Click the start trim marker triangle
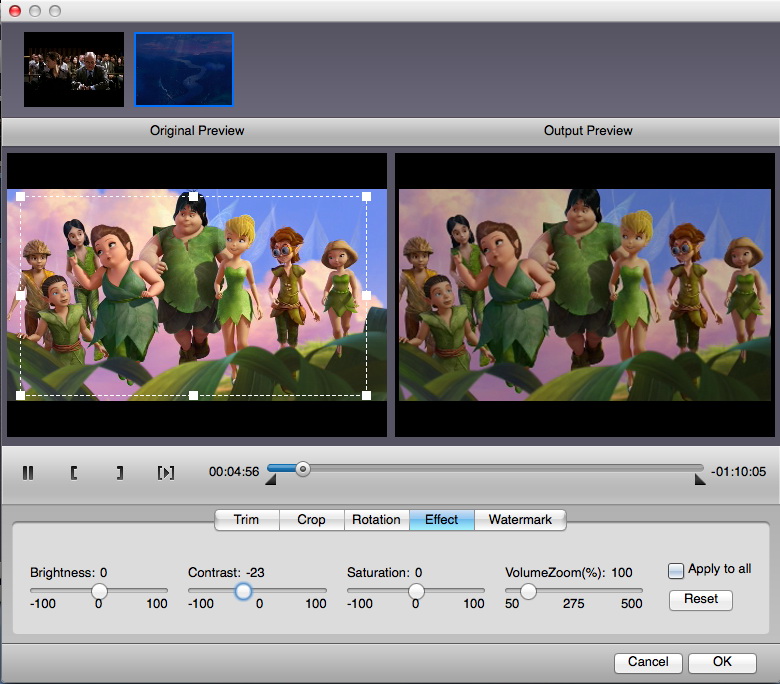Screen dimensions: 780x684 click(271, 480)
